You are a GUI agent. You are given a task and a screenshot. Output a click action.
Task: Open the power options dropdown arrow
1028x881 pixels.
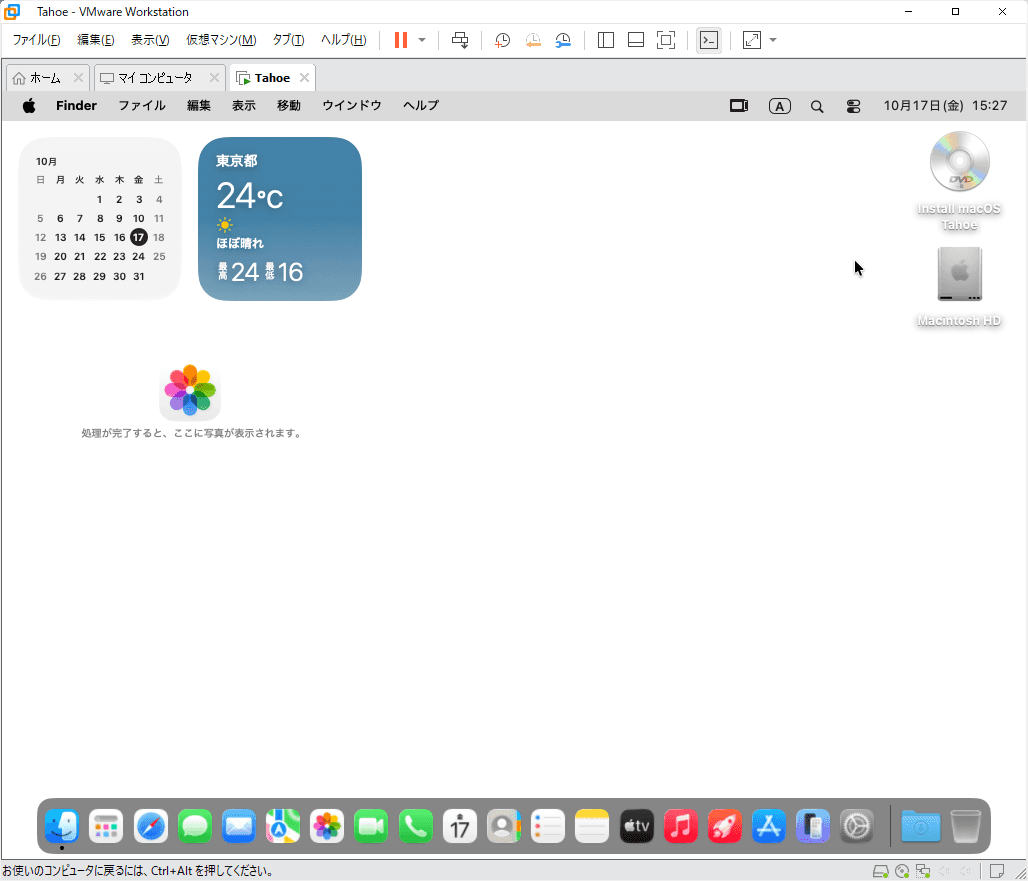422,40
